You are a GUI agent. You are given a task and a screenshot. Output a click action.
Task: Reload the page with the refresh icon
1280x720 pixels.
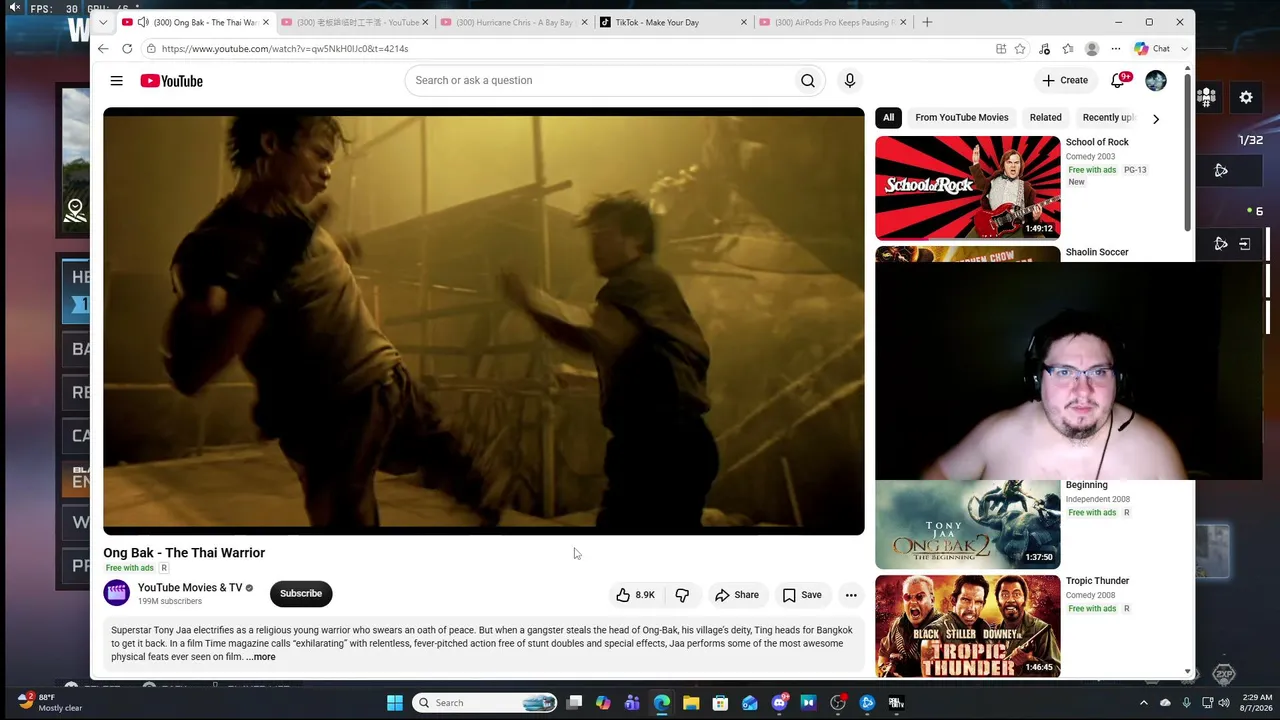(127, 48)
